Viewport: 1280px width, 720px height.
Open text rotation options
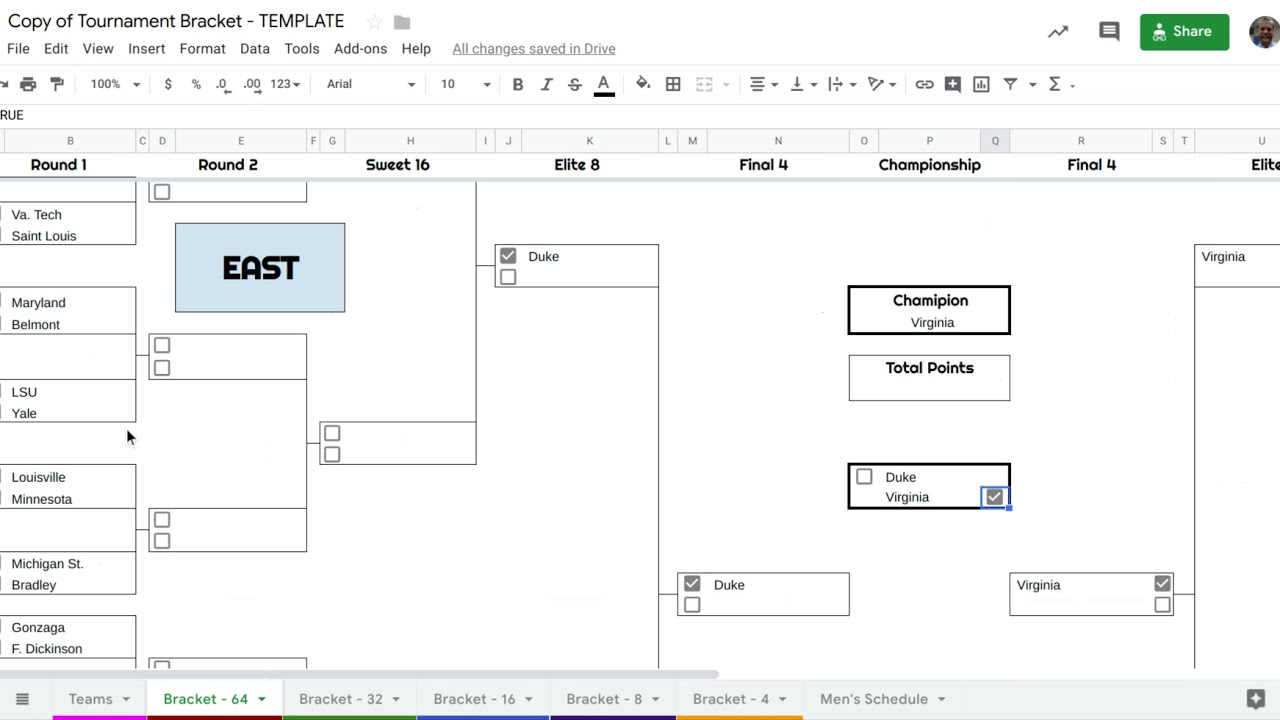coord(881,84)
